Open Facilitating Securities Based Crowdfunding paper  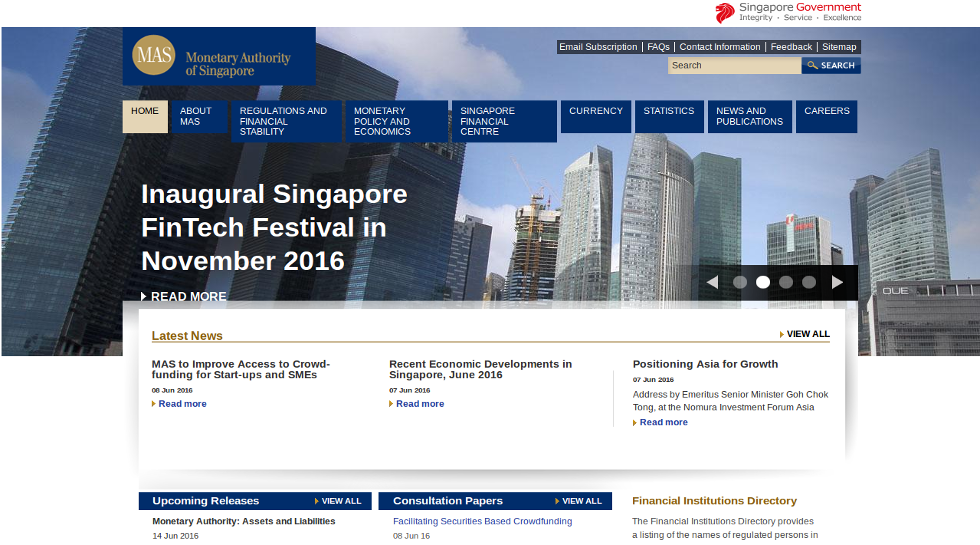[x=482, y=521]
